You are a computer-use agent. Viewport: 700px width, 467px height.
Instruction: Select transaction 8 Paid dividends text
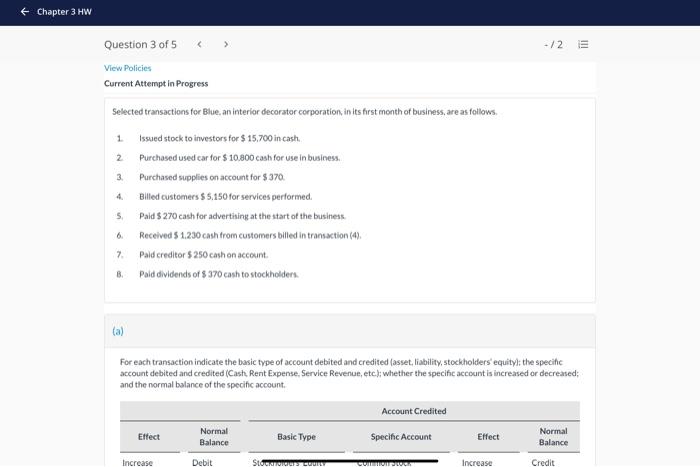[x=219, y=274]
